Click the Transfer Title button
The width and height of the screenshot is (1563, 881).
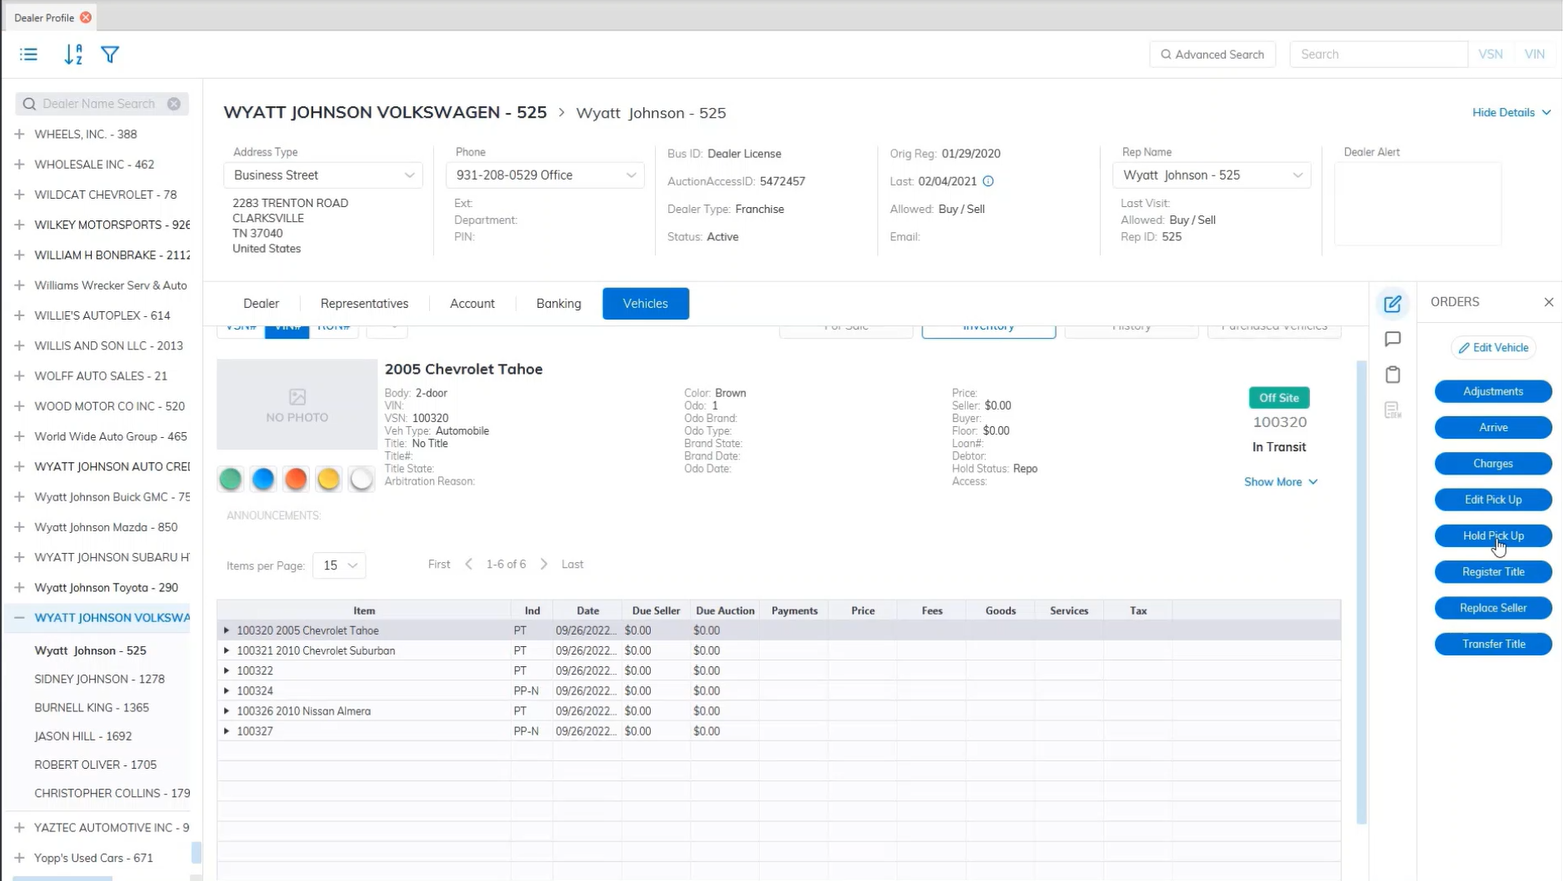[x=1492, y=644]
